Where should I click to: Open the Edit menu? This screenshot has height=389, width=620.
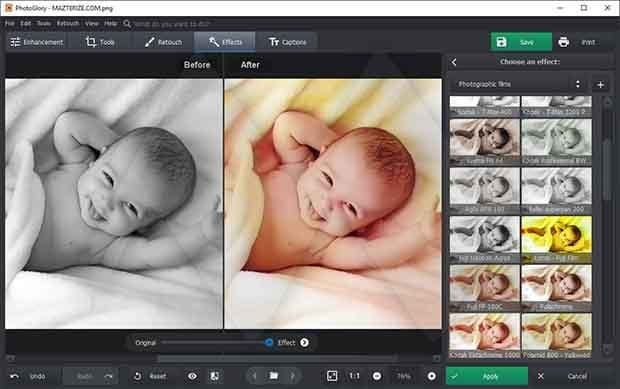(x=26, y=24)
